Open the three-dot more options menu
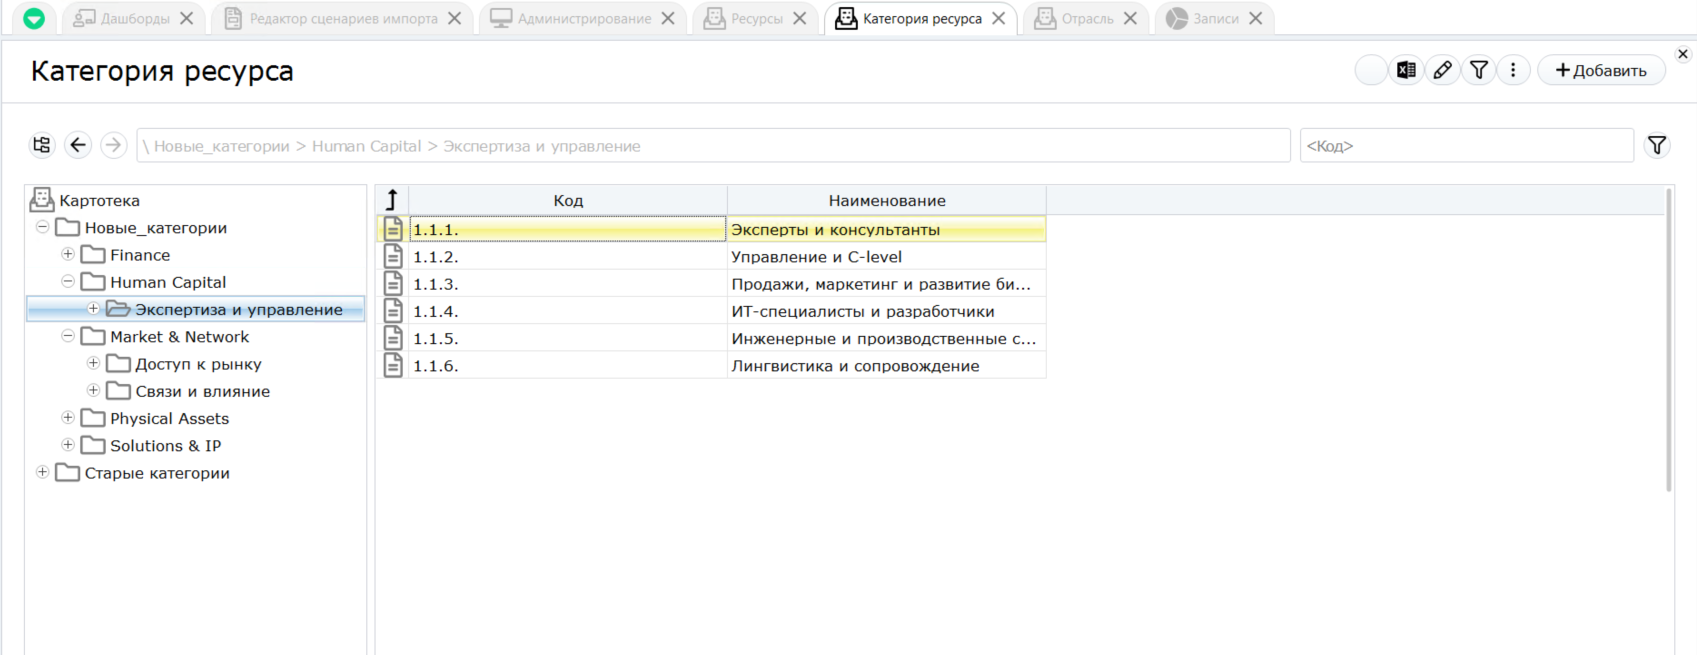This screenshot has width=1697, height=655. [1513, 70]
